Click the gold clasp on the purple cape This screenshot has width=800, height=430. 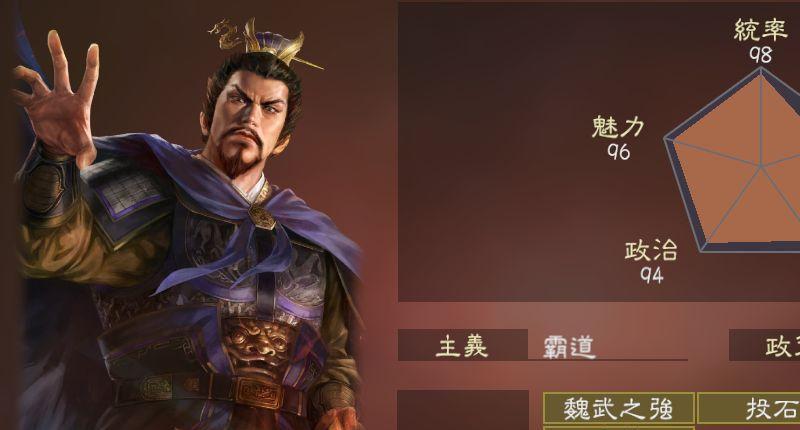point(262,216)
